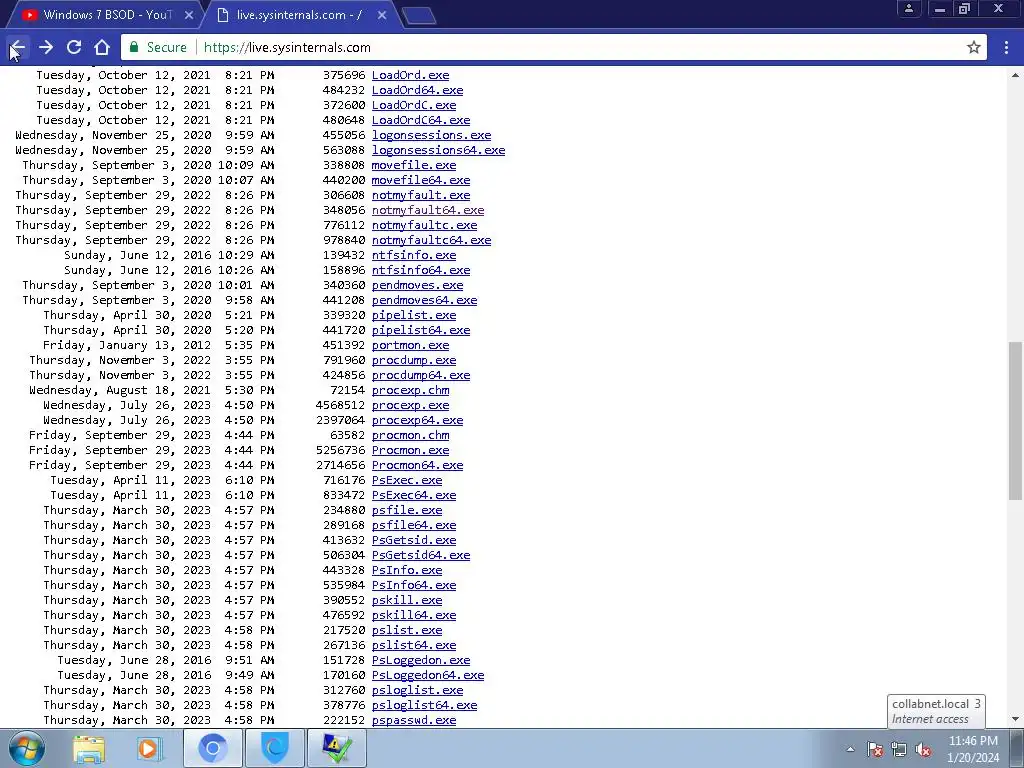1024x768 pixels.
Task: Click the date text 'Friday, January 13, 2012'
Action: [x=127, y=345]
